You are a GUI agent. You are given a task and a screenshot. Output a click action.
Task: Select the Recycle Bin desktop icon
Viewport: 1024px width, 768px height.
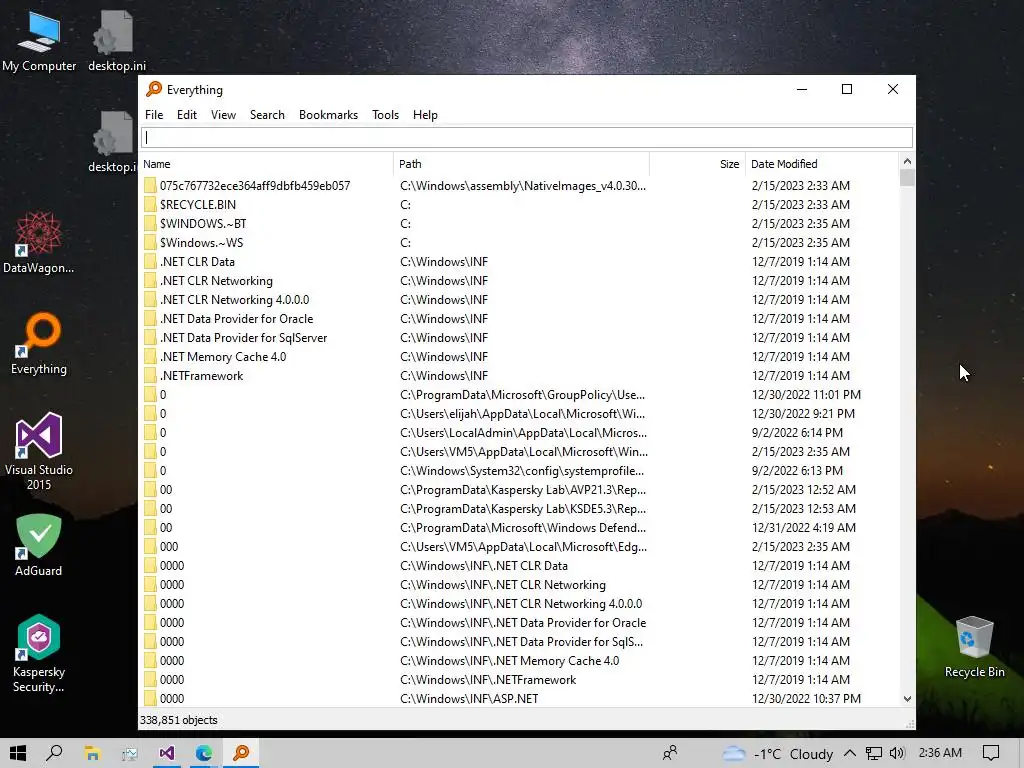point(974,647)
